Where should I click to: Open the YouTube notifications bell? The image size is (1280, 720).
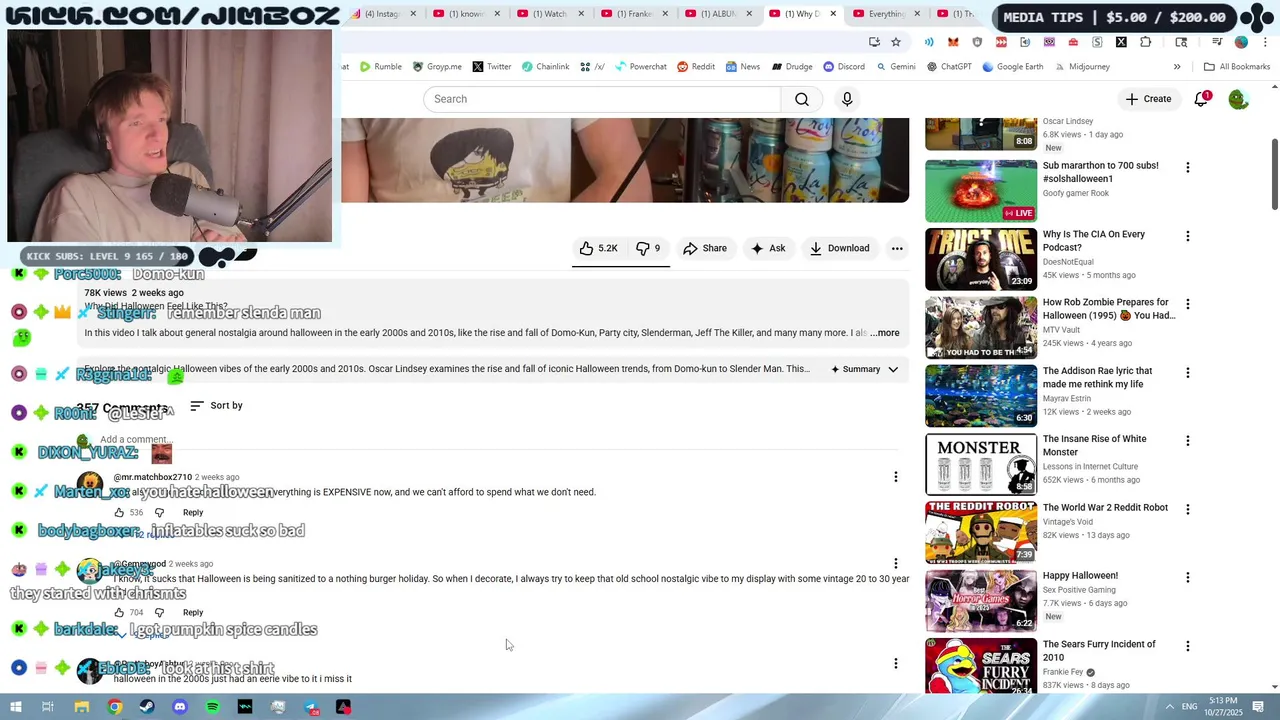tap(1202, 99)
